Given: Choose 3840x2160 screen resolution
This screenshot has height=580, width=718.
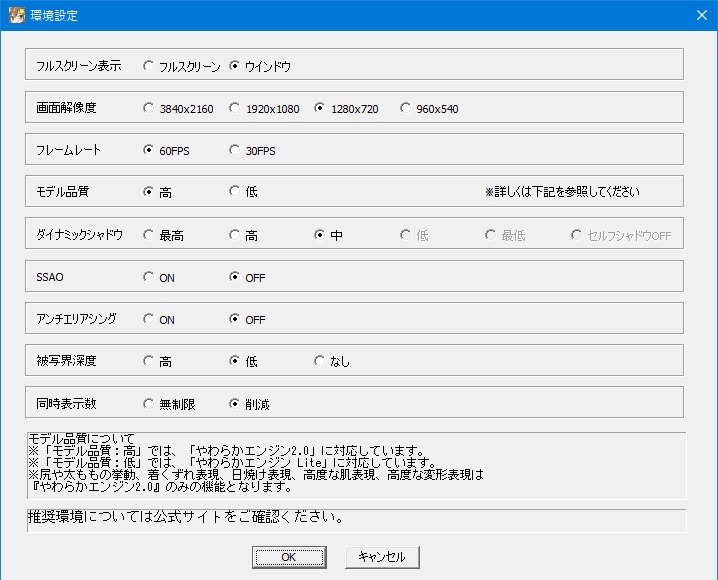Looking at the screenshot, I should 149,108.
